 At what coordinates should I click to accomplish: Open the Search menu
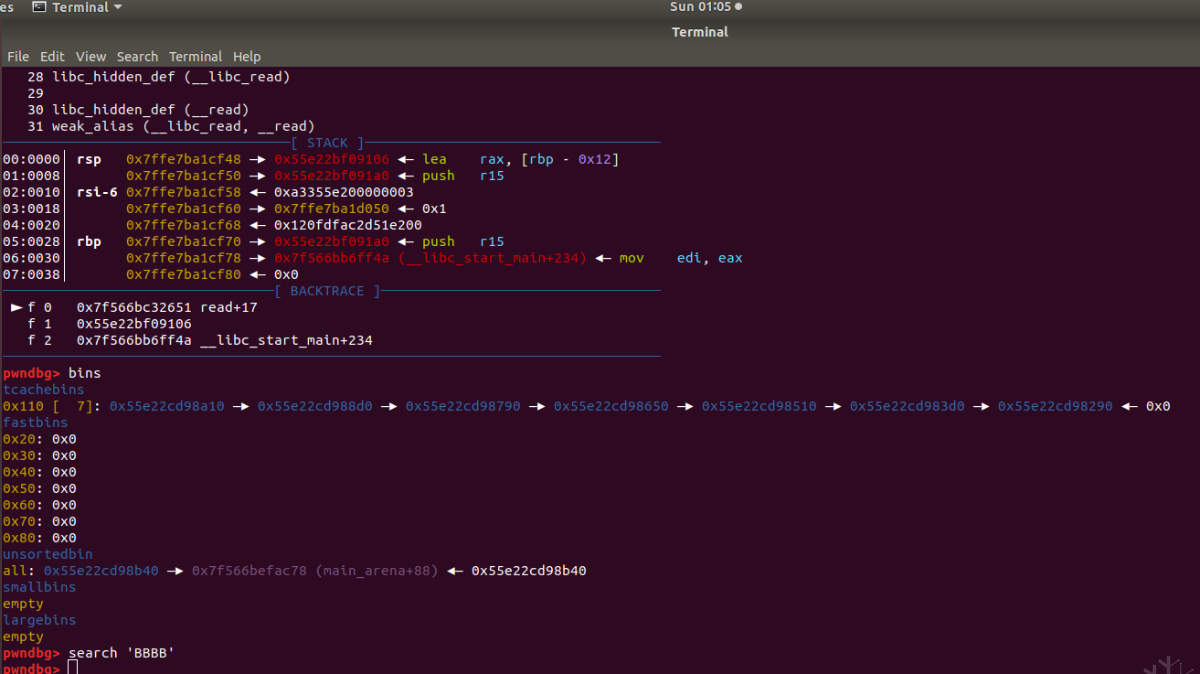[137, 57]
